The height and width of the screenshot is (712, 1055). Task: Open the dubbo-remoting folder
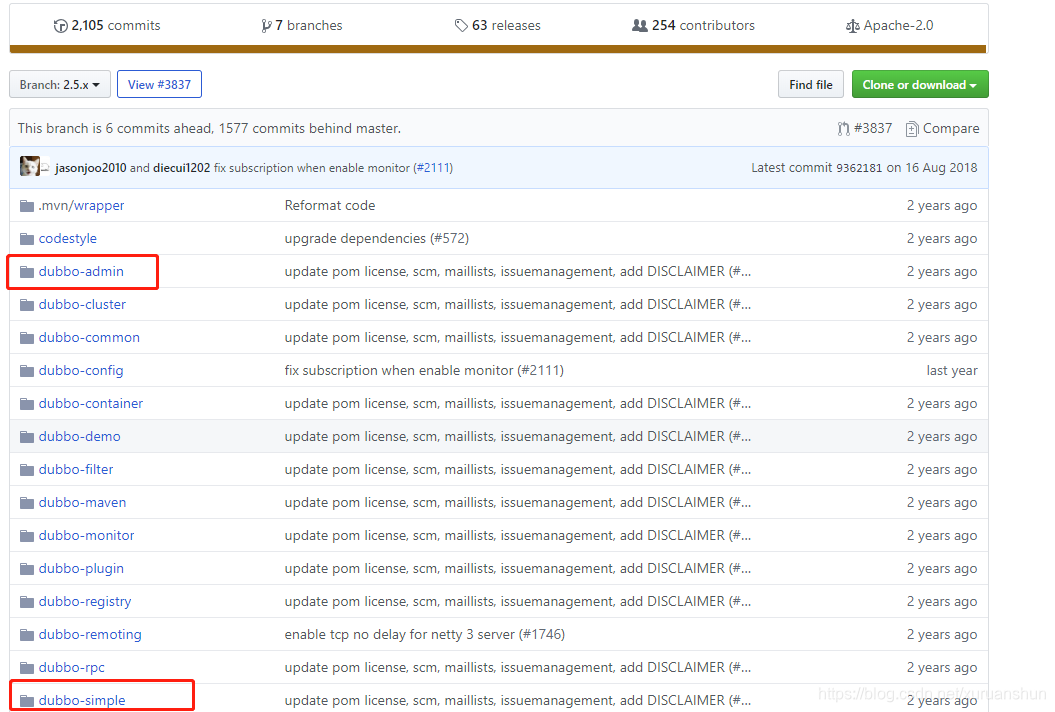click(90, 634)
